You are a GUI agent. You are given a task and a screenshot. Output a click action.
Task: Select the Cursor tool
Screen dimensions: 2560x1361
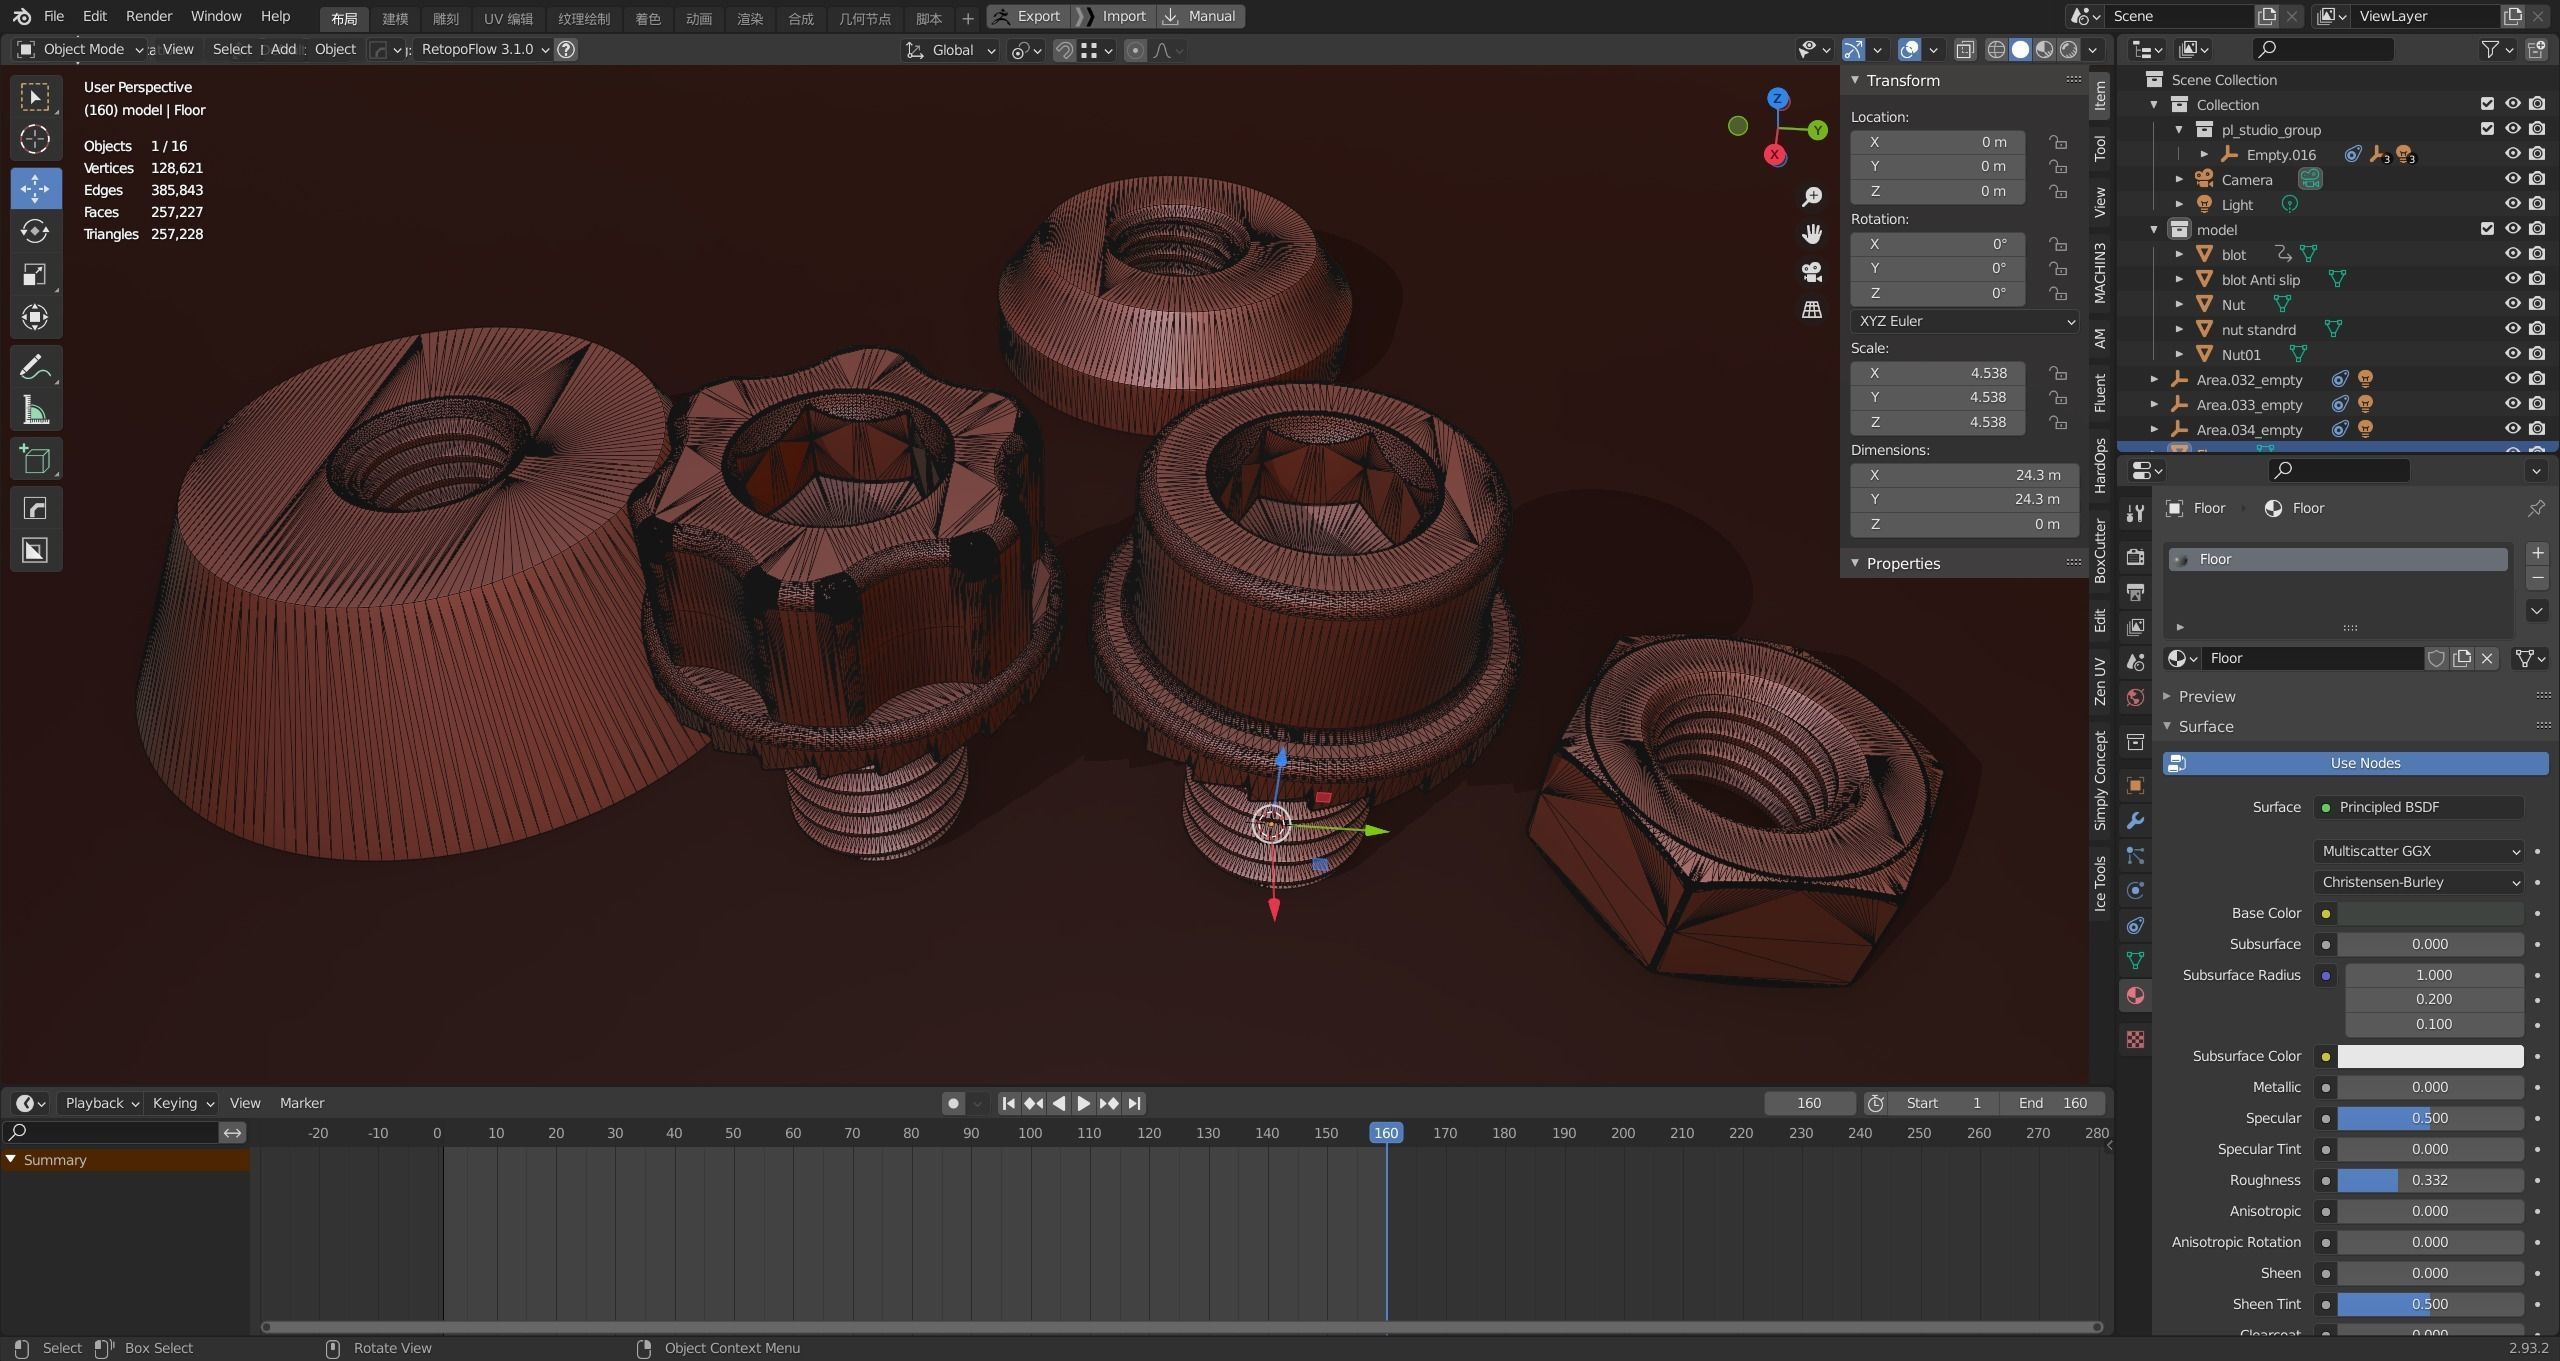click(x=35, y=139)
